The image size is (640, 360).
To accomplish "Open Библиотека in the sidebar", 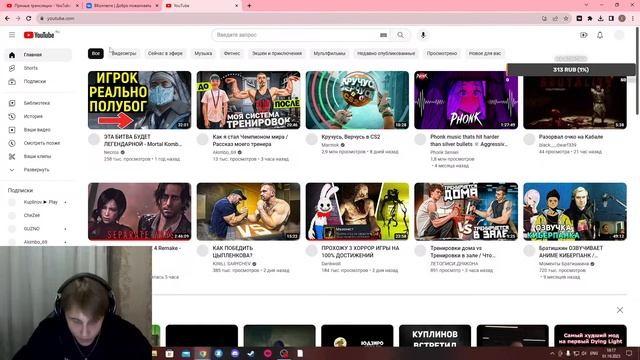I will (38, 103).
